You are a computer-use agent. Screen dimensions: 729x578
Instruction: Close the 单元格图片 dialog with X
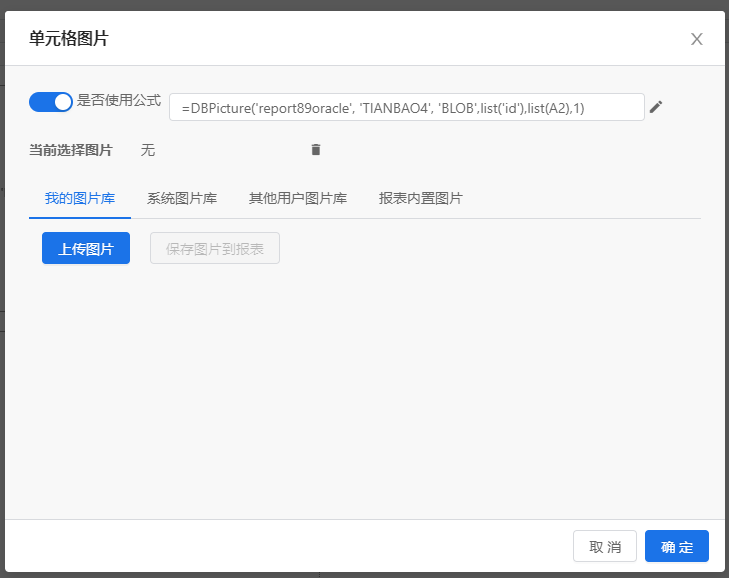(697, 39)
